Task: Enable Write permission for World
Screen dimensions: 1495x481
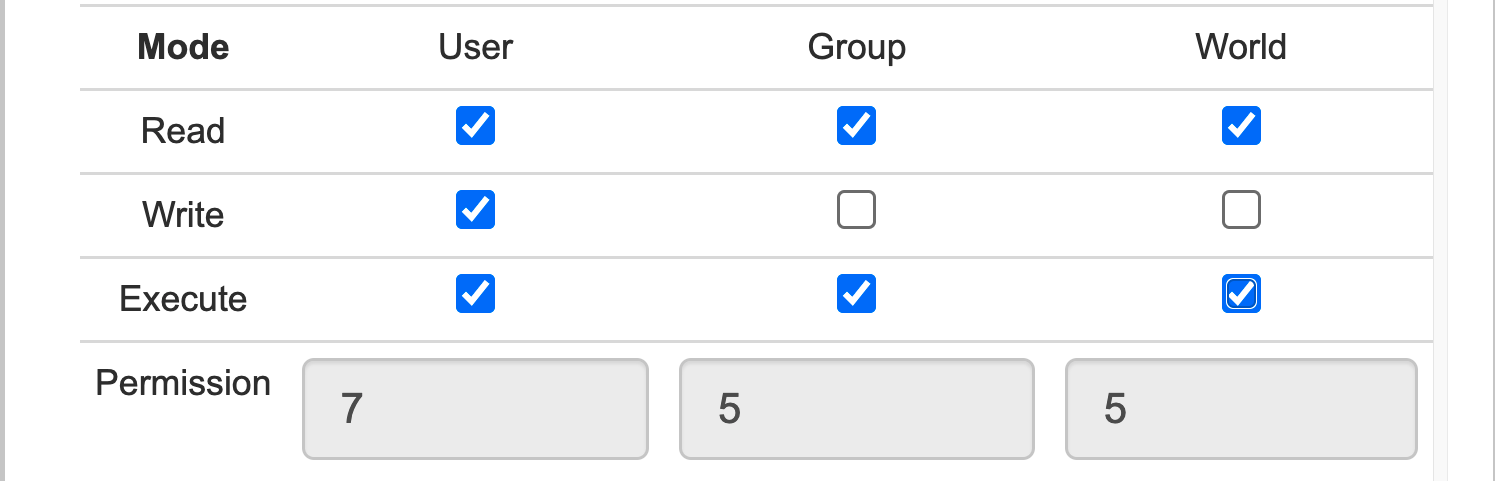Action: pos(1241,210)
